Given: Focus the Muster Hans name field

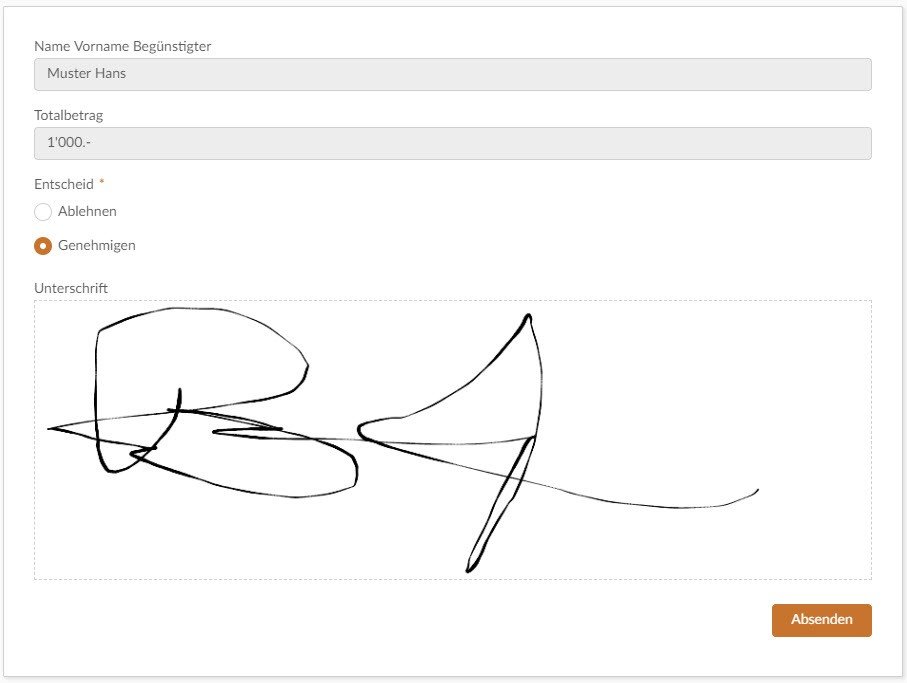Looking at the screenshot, I should point(453,74).
